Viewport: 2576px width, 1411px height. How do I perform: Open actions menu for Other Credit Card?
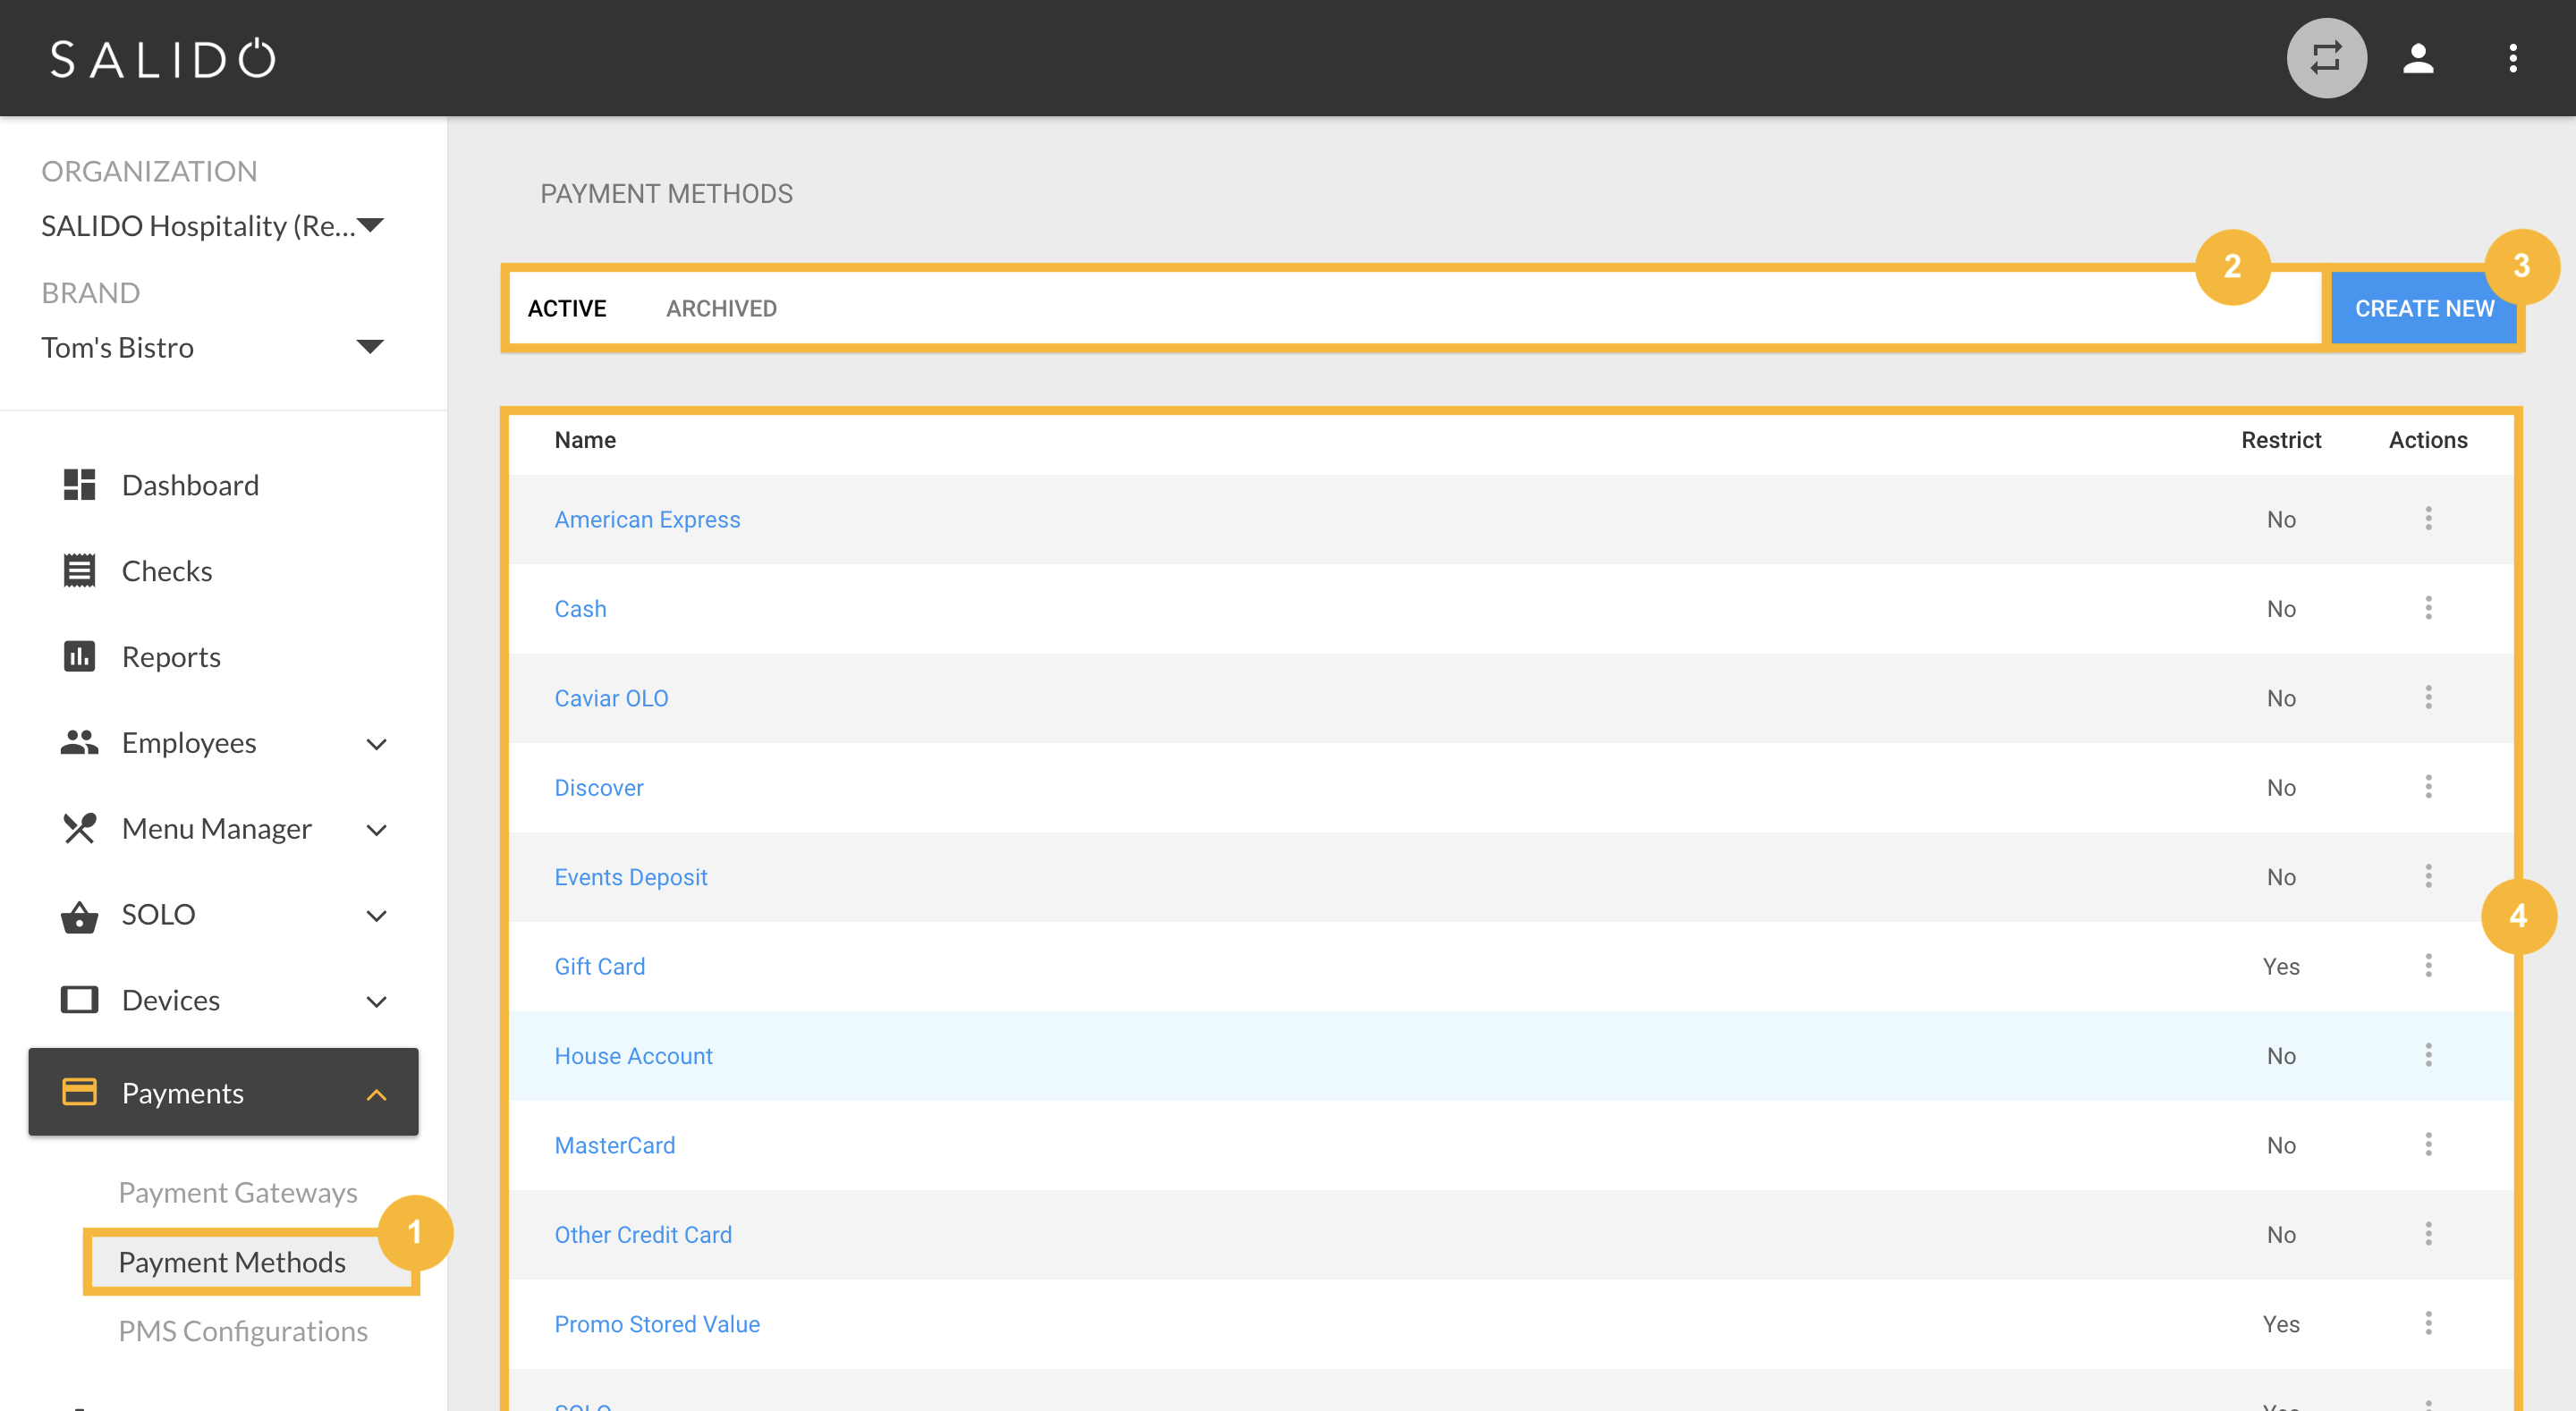tap(2428, 1234)
